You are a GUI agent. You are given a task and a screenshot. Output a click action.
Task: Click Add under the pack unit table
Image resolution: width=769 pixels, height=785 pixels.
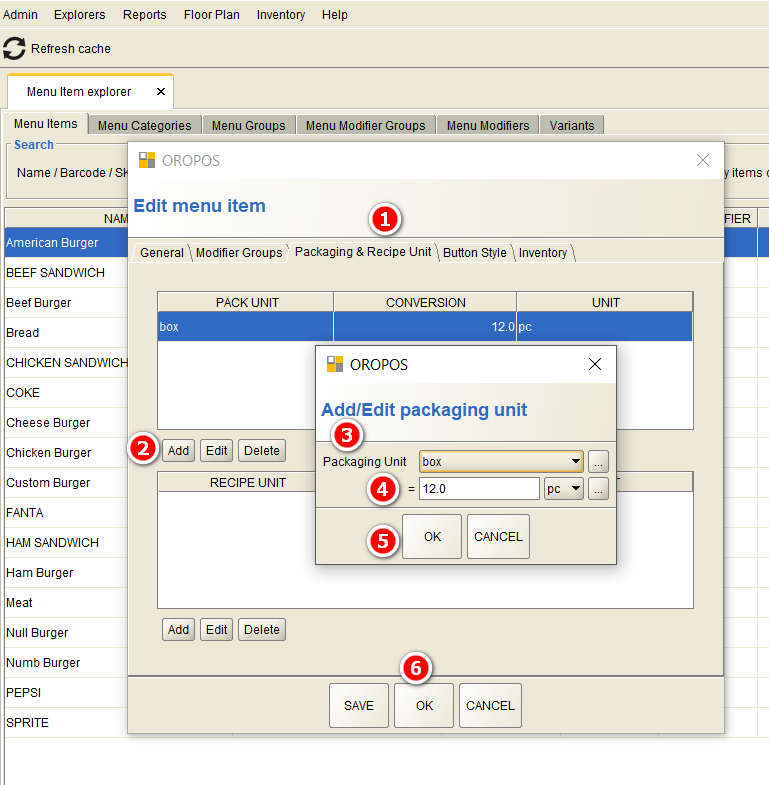(178, 451)
